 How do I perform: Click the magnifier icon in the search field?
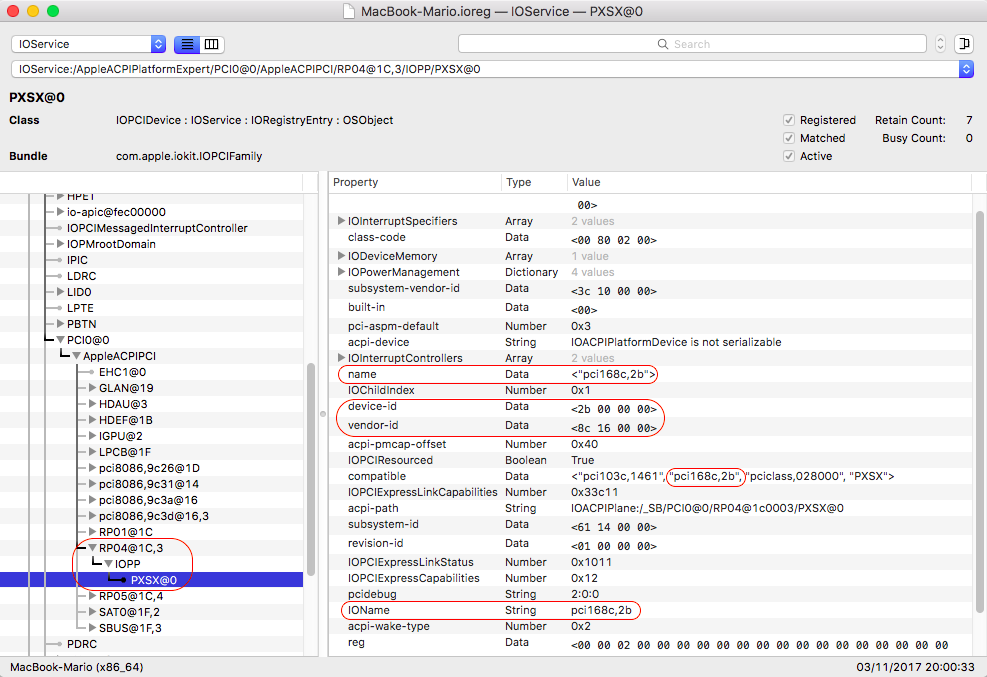point(662,44)
